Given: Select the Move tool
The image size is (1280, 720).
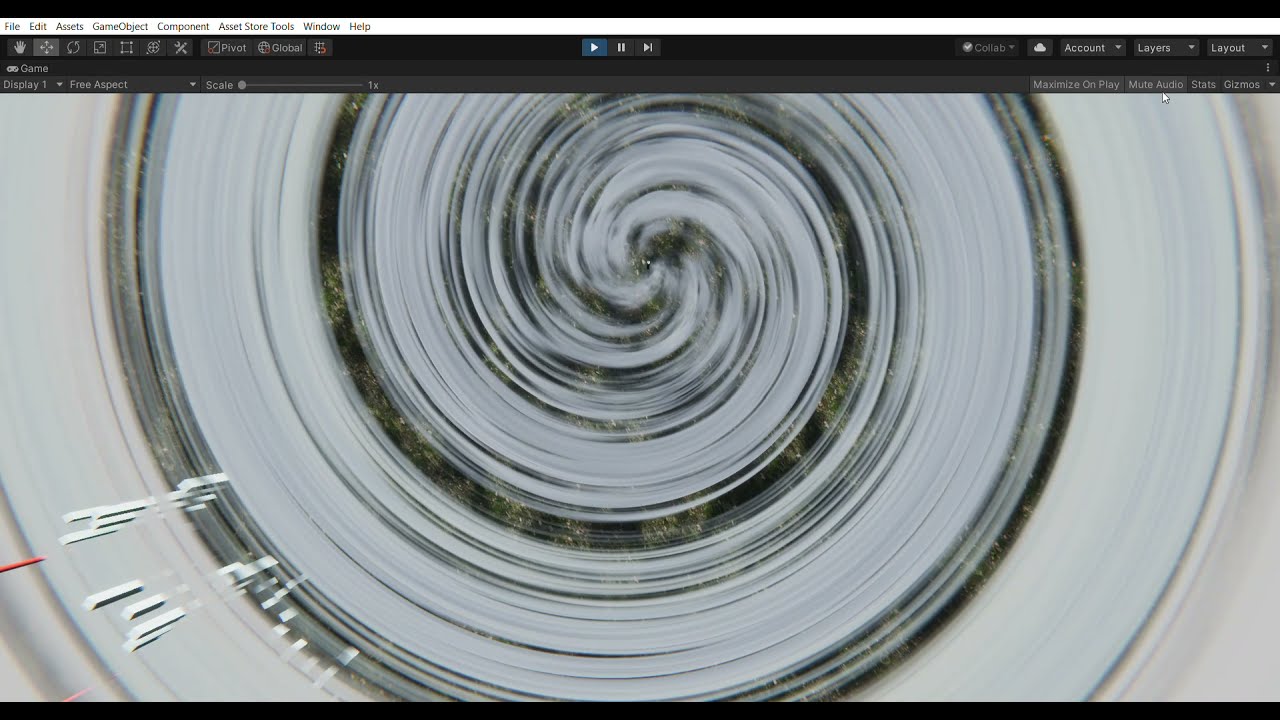Looking at the screenshot, I should click(46, 47).
